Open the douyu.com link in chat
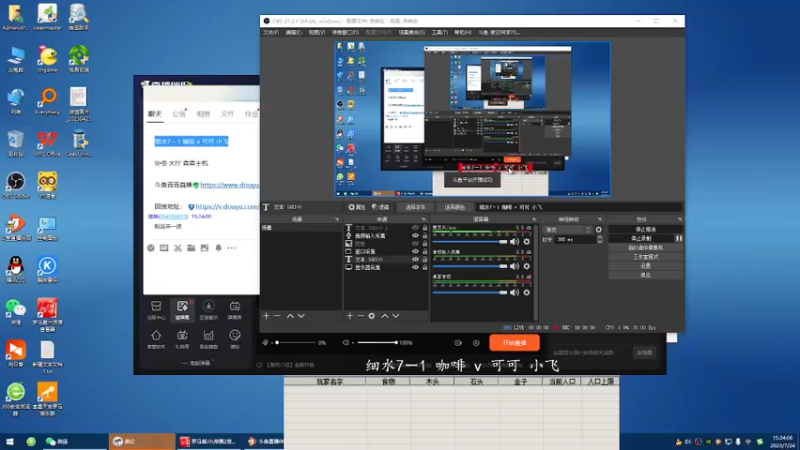800x450 pixels. tap(230, 185)
